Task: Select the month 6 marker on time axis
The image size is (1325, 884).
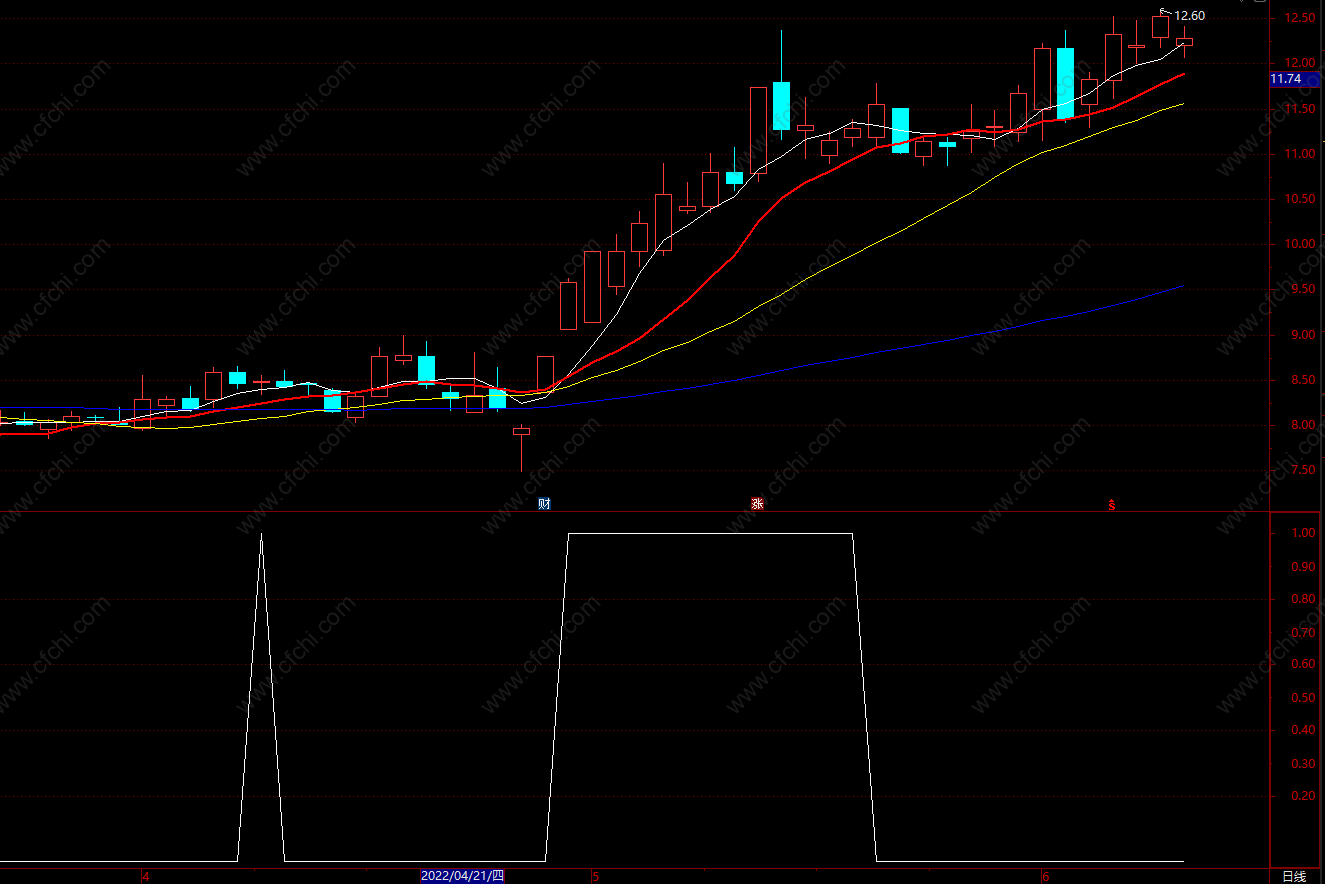Action: pos(1045,877)
